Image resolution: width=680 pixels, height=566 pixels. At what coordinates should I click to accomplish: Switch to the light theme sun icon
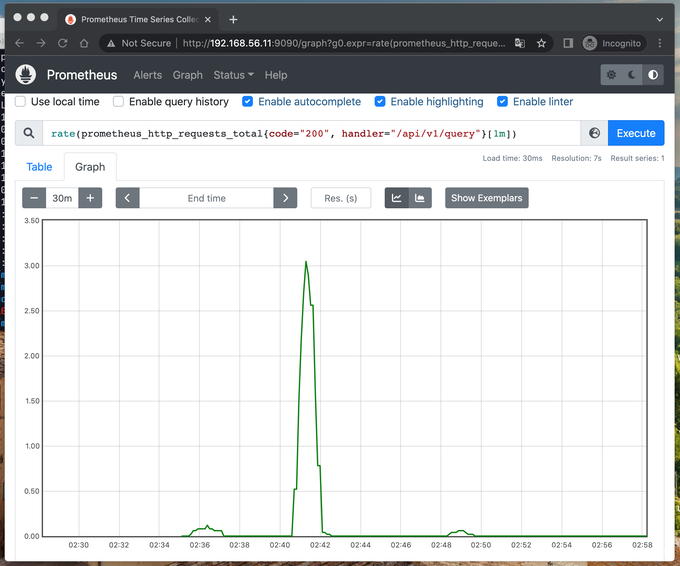click(x=611, y=75)
